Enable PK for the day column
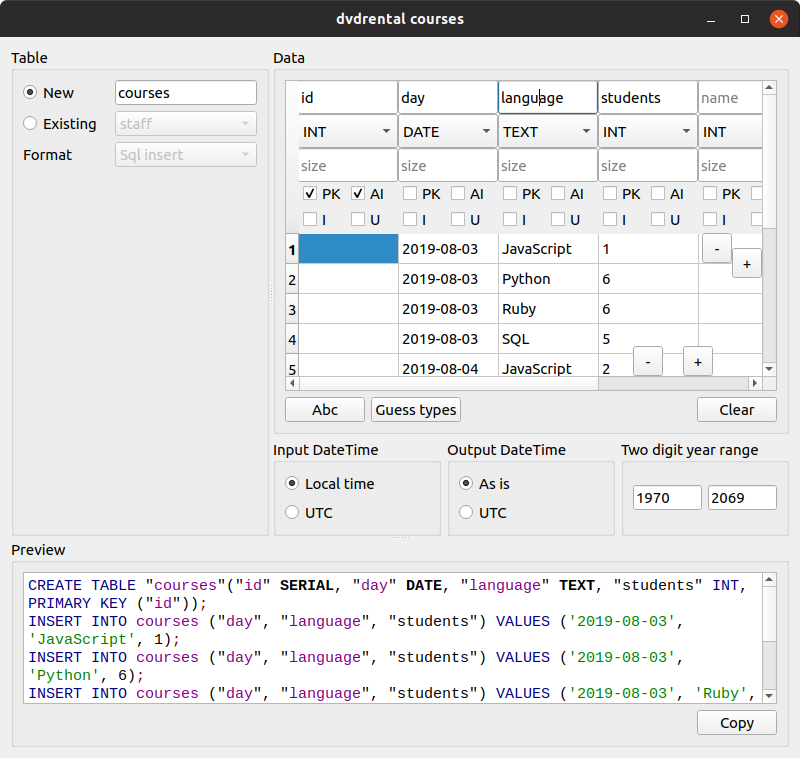The image size is (800, 758). coord(411,194)
